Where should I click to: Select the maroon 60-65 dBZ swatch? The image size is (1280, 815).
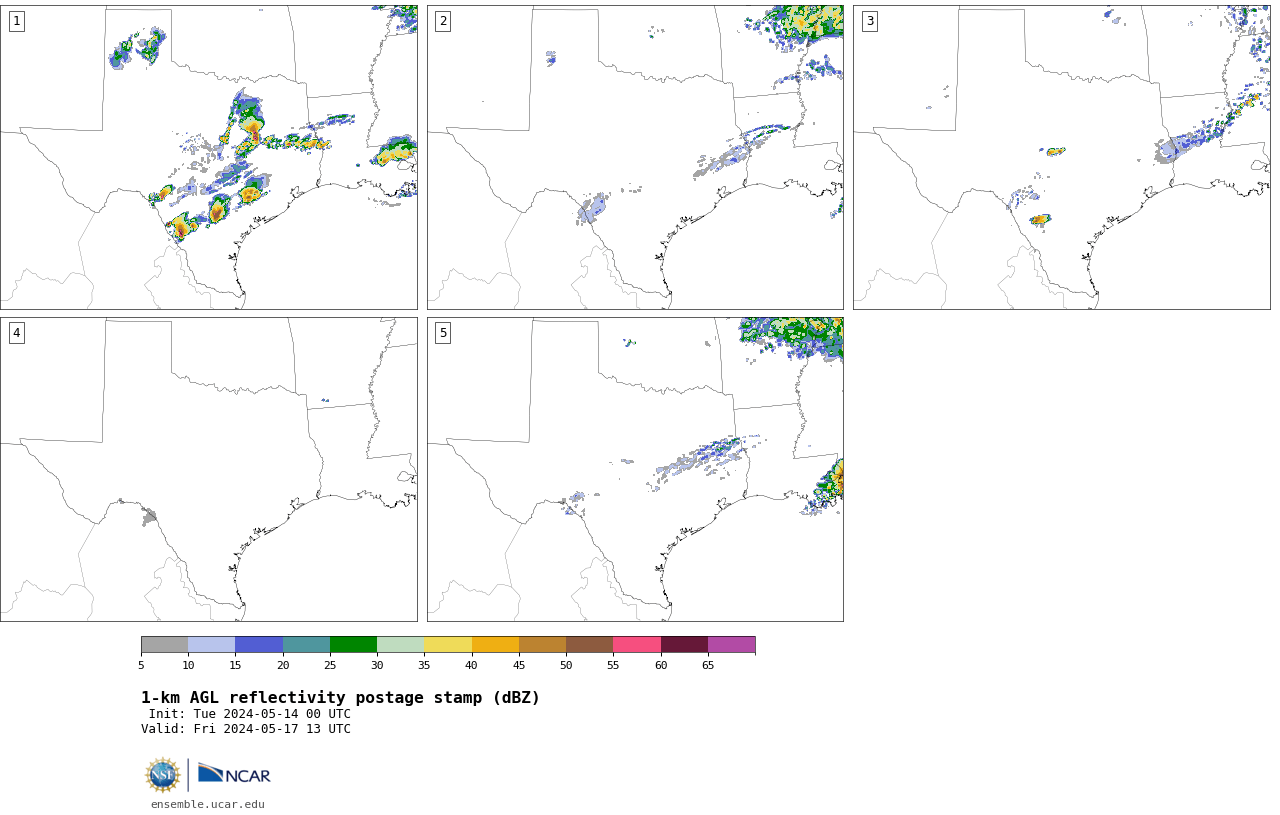684,645
